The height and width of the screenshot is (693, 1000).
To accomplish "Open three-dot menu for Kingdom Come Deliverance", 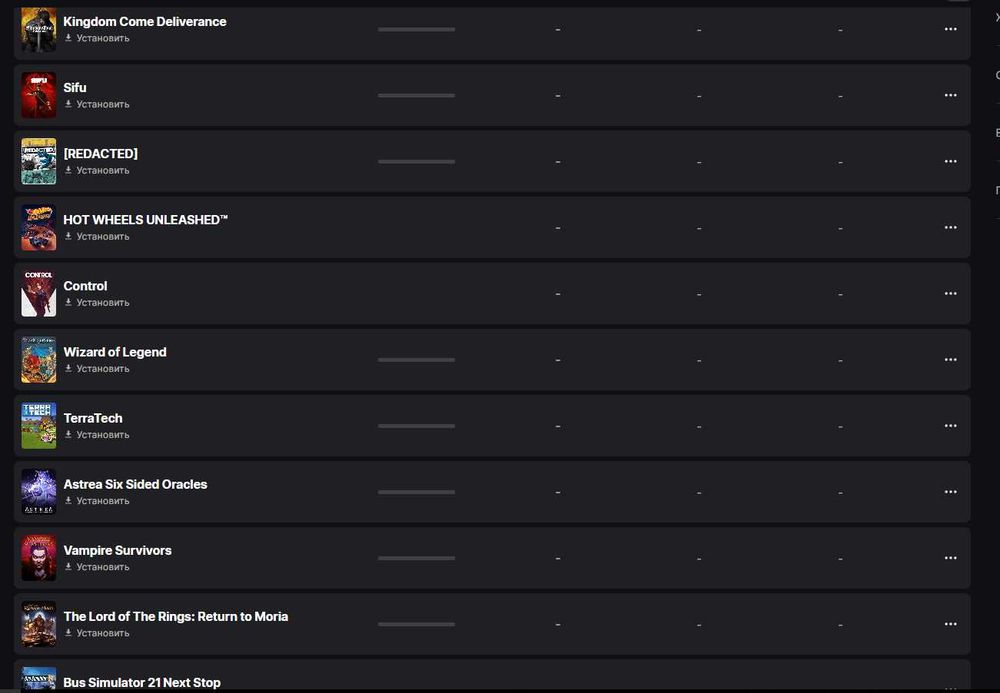I will pos(950,29).
